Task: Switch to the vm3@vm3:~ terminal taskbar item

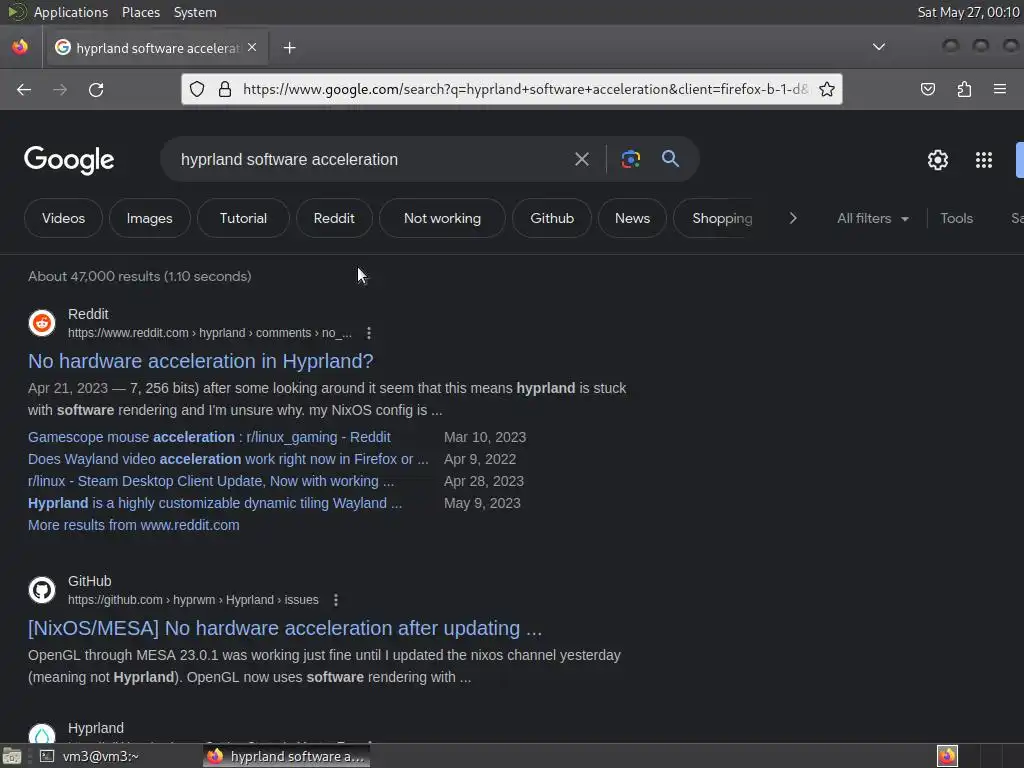Action: point(90,756)
